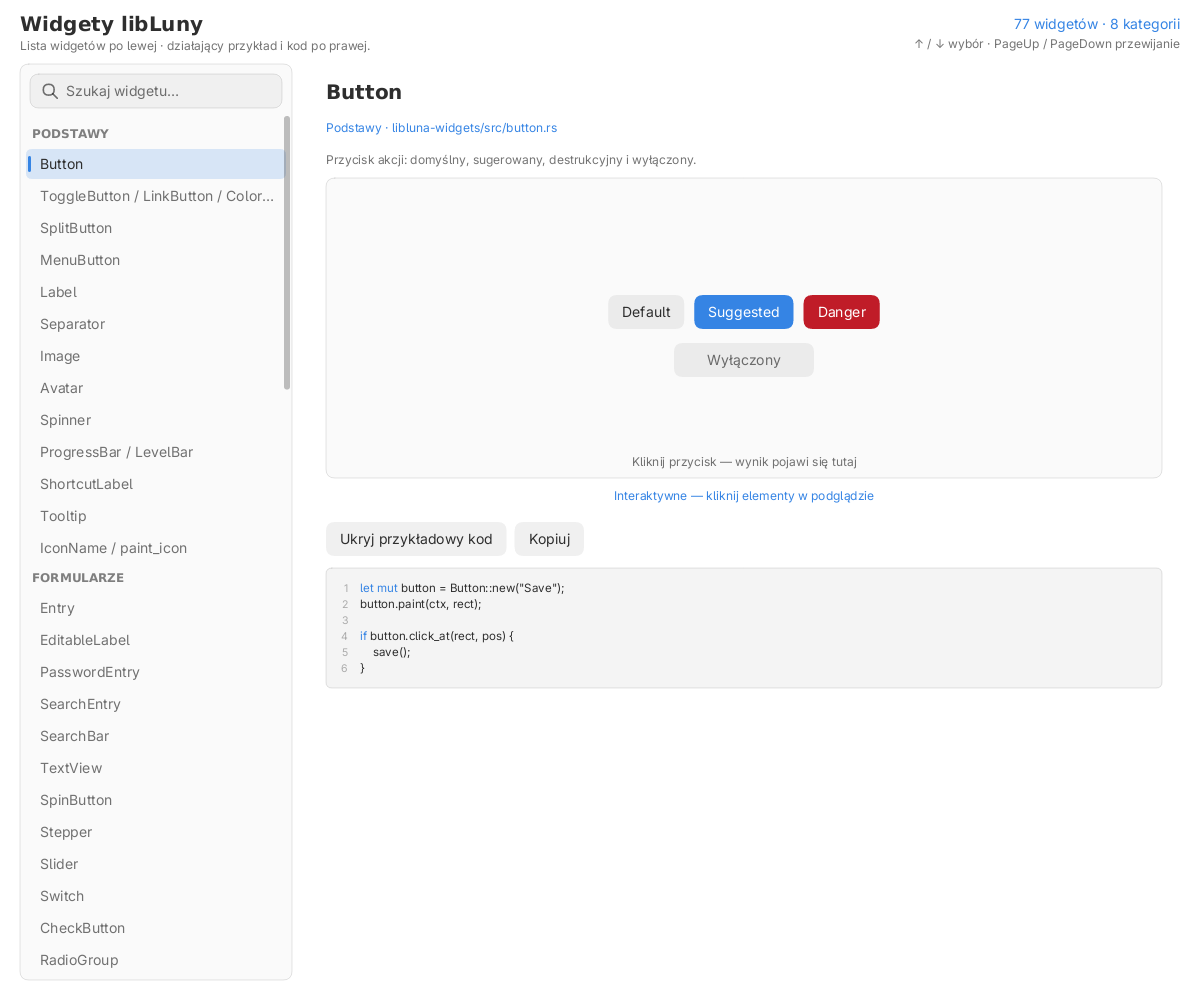Open the Image widget entry
The image size is (1200, 1000).
click(155, 356)
